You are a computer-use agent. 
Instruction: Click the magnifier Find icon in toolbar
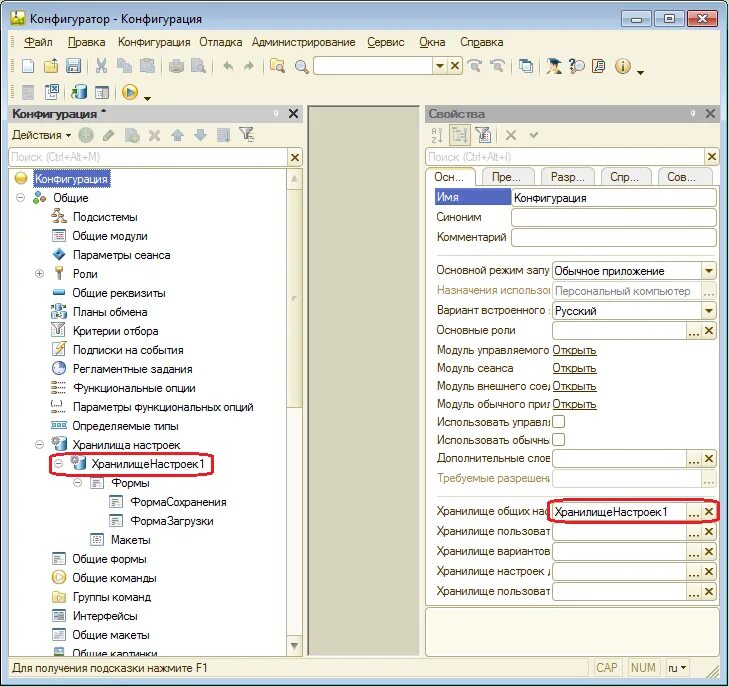pos(301,66)
